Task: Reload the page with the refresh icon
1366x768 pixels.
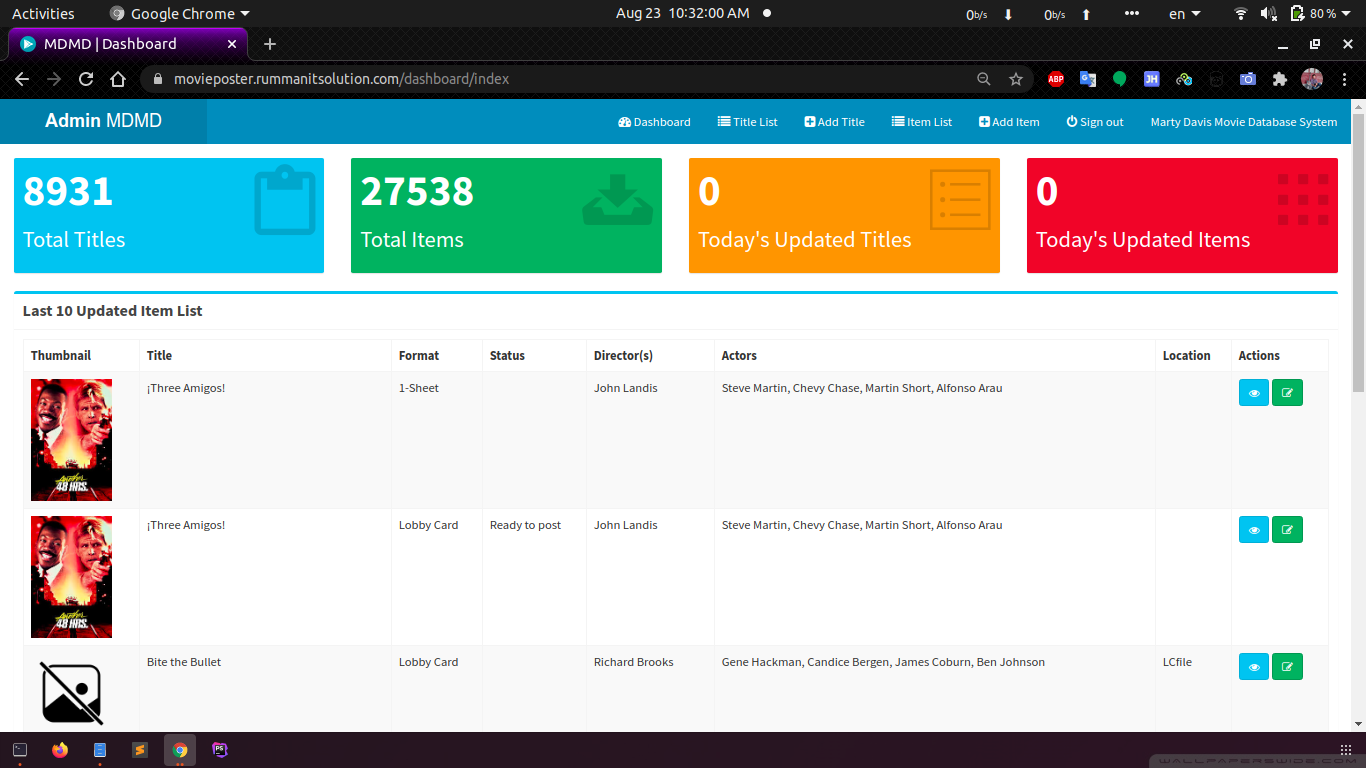Action: coord(86,79)
